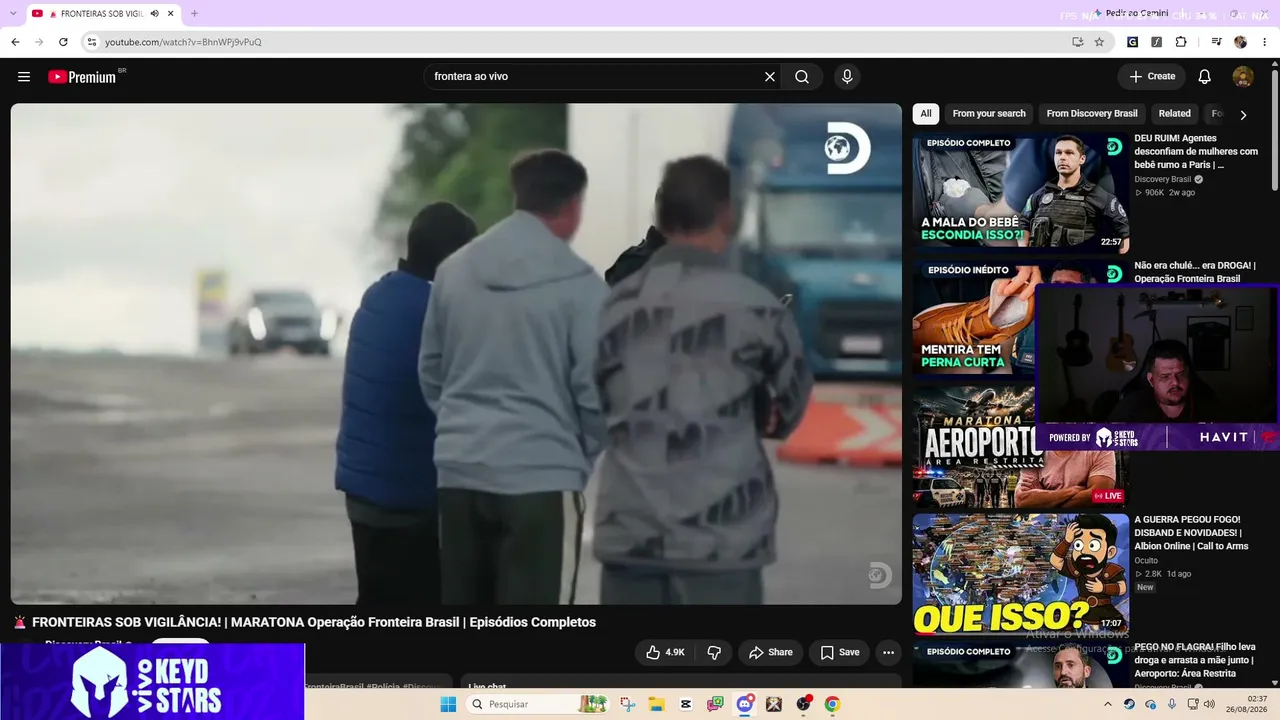Screen dimensions: 1280x720
Task: Open the video title text
Action: (314, 622)
